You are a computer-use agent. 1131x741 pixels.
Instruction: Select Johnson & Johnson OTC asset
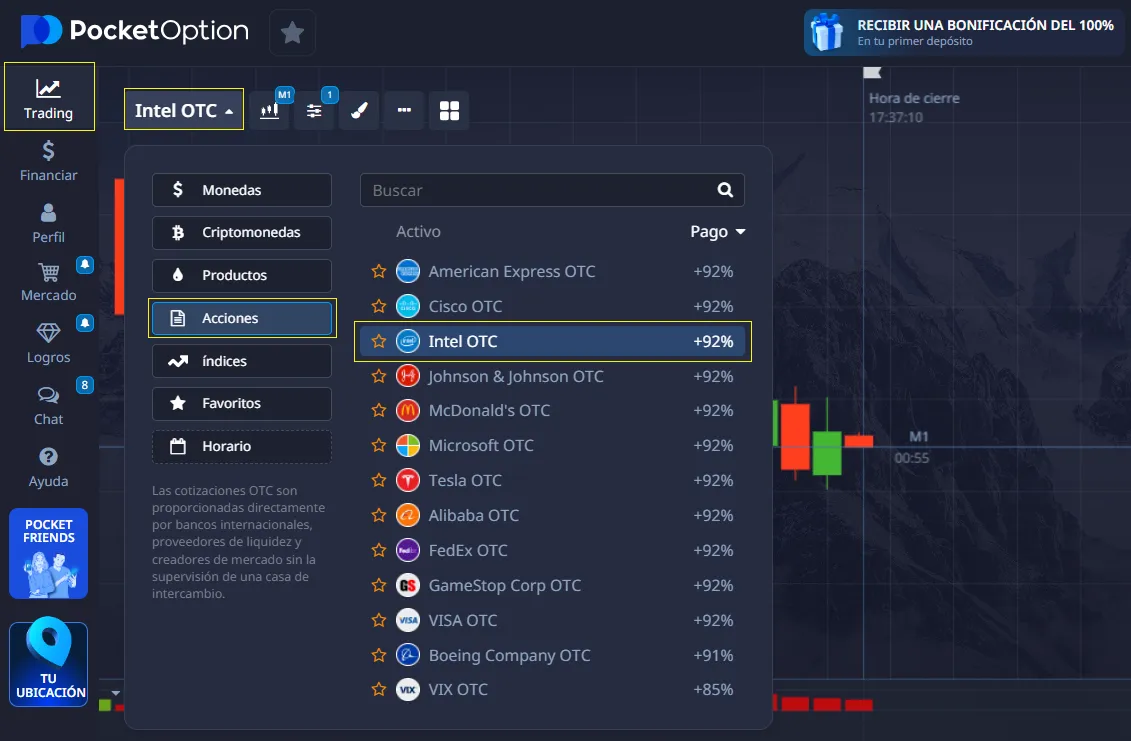click(553, 376)
